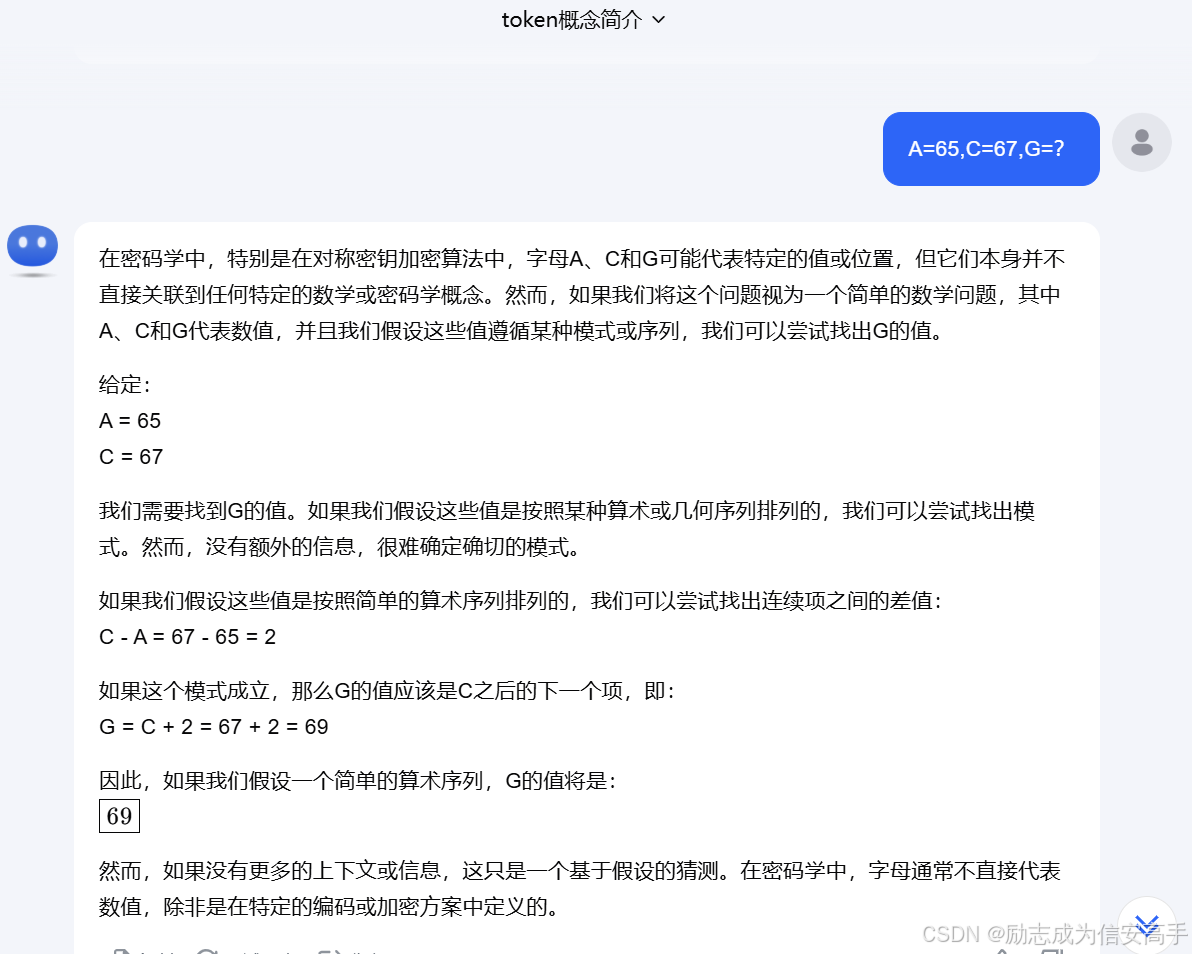Screen dimensions: 1192x954
Task: Click the sentence starting '如果我们假设这些值是按照简单'
Action: coord(521,601)
